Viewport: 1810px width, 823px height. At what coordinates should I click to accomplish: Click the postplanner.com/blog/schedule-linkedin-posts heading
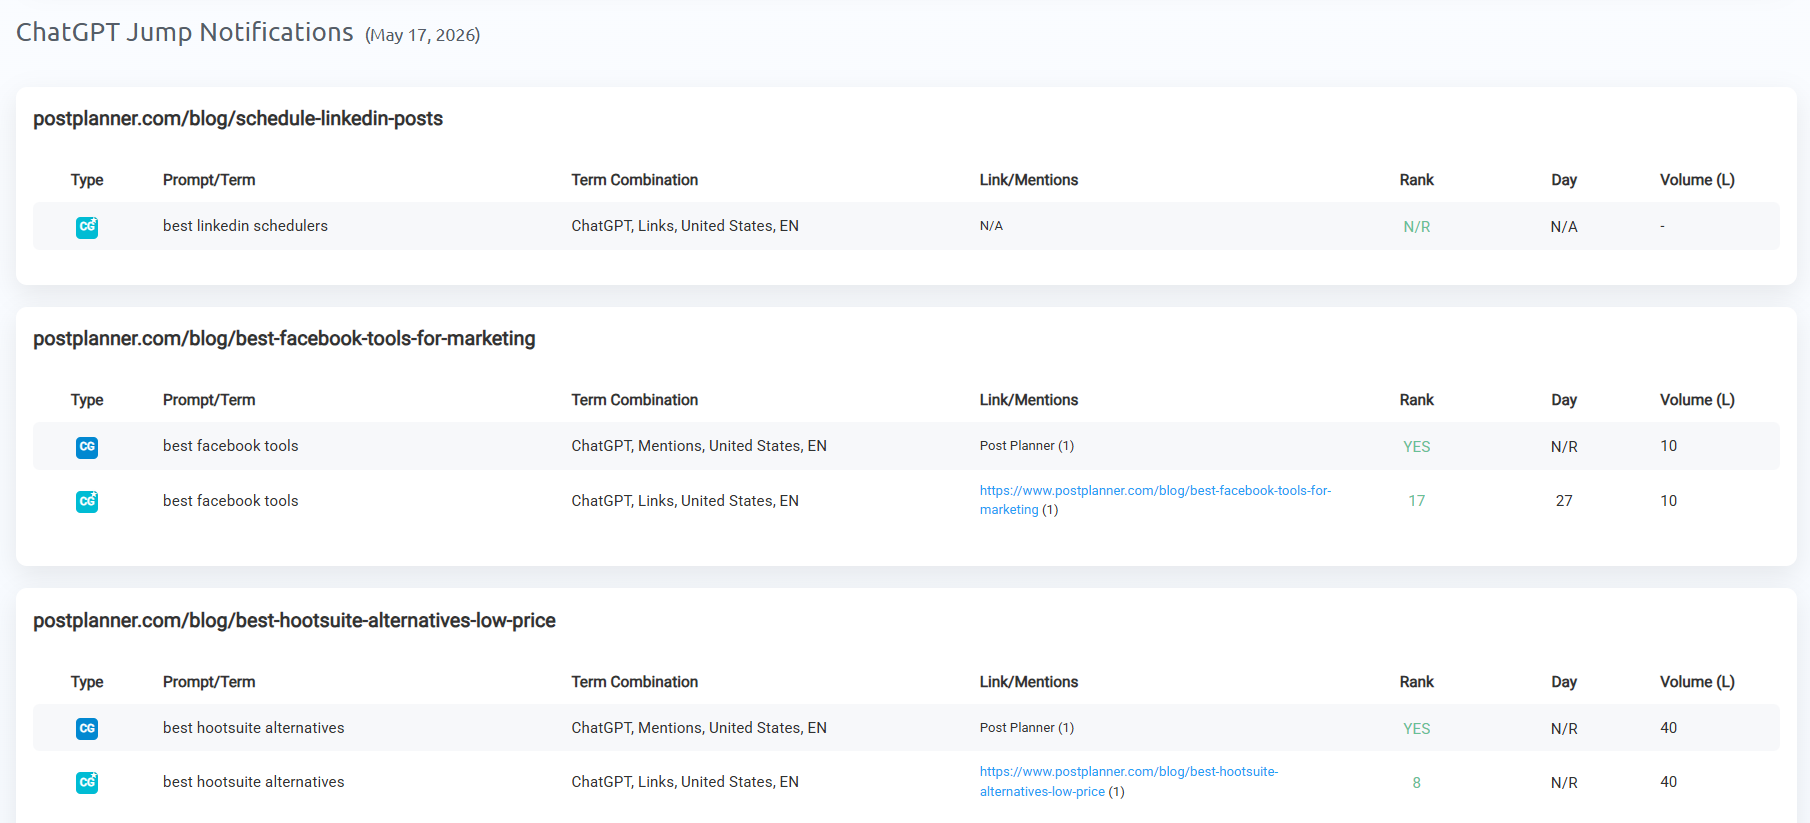(238, 118)
